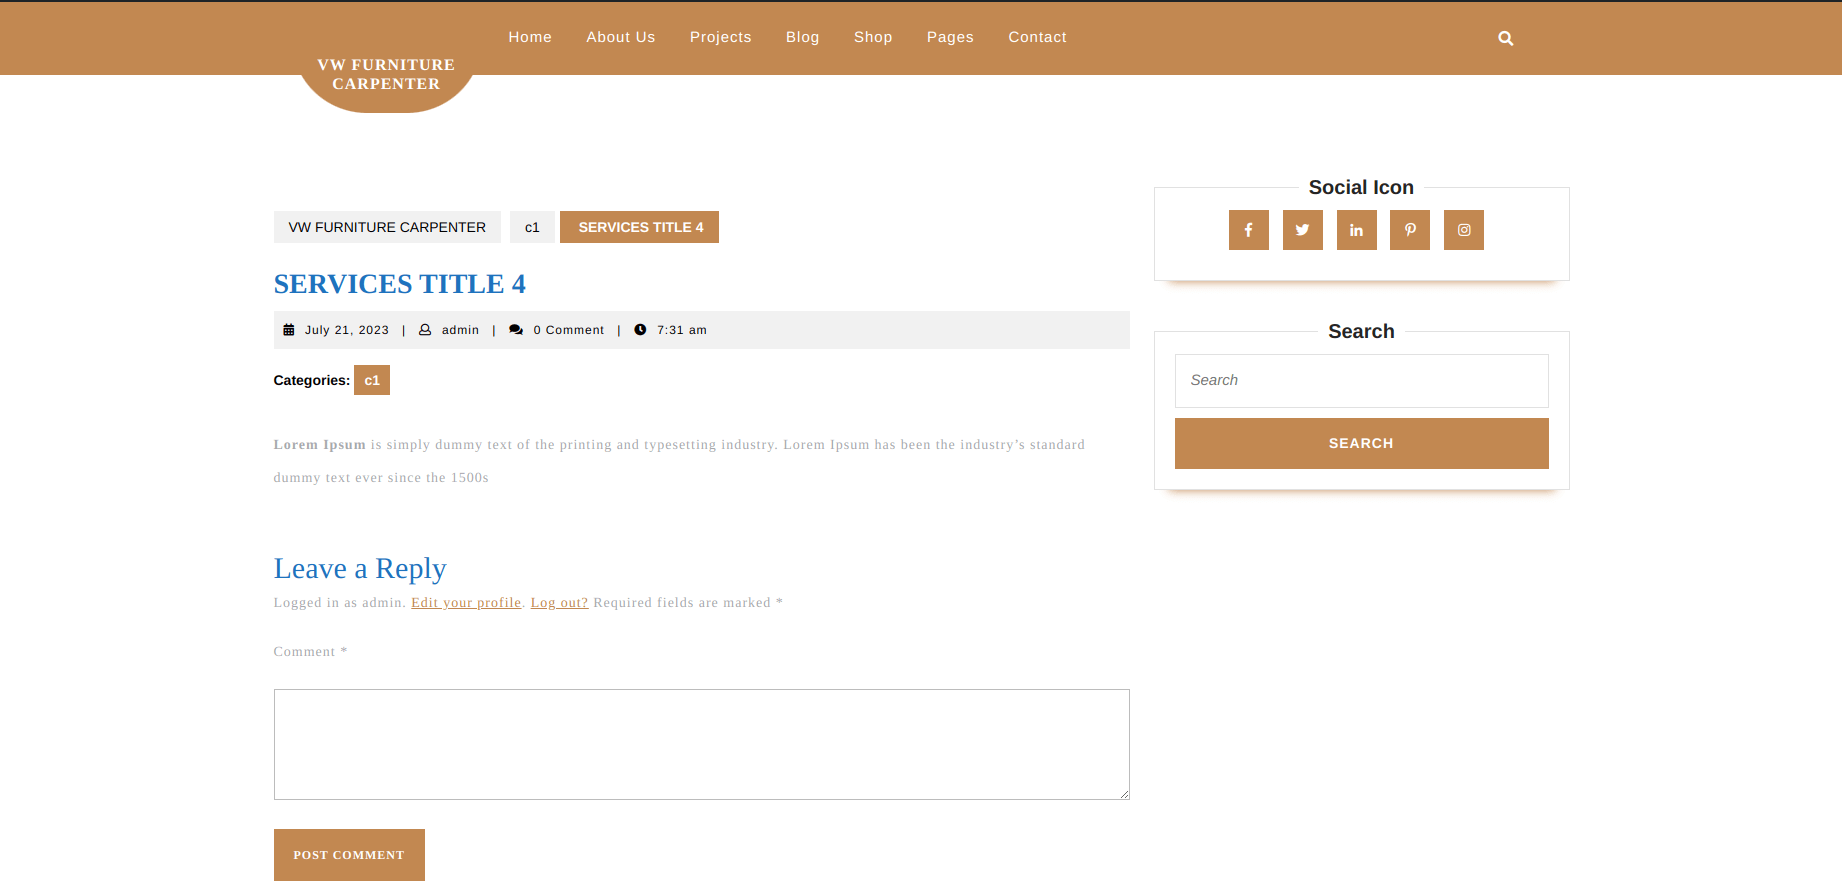Open the Instagram social icon

[1463, 230]
